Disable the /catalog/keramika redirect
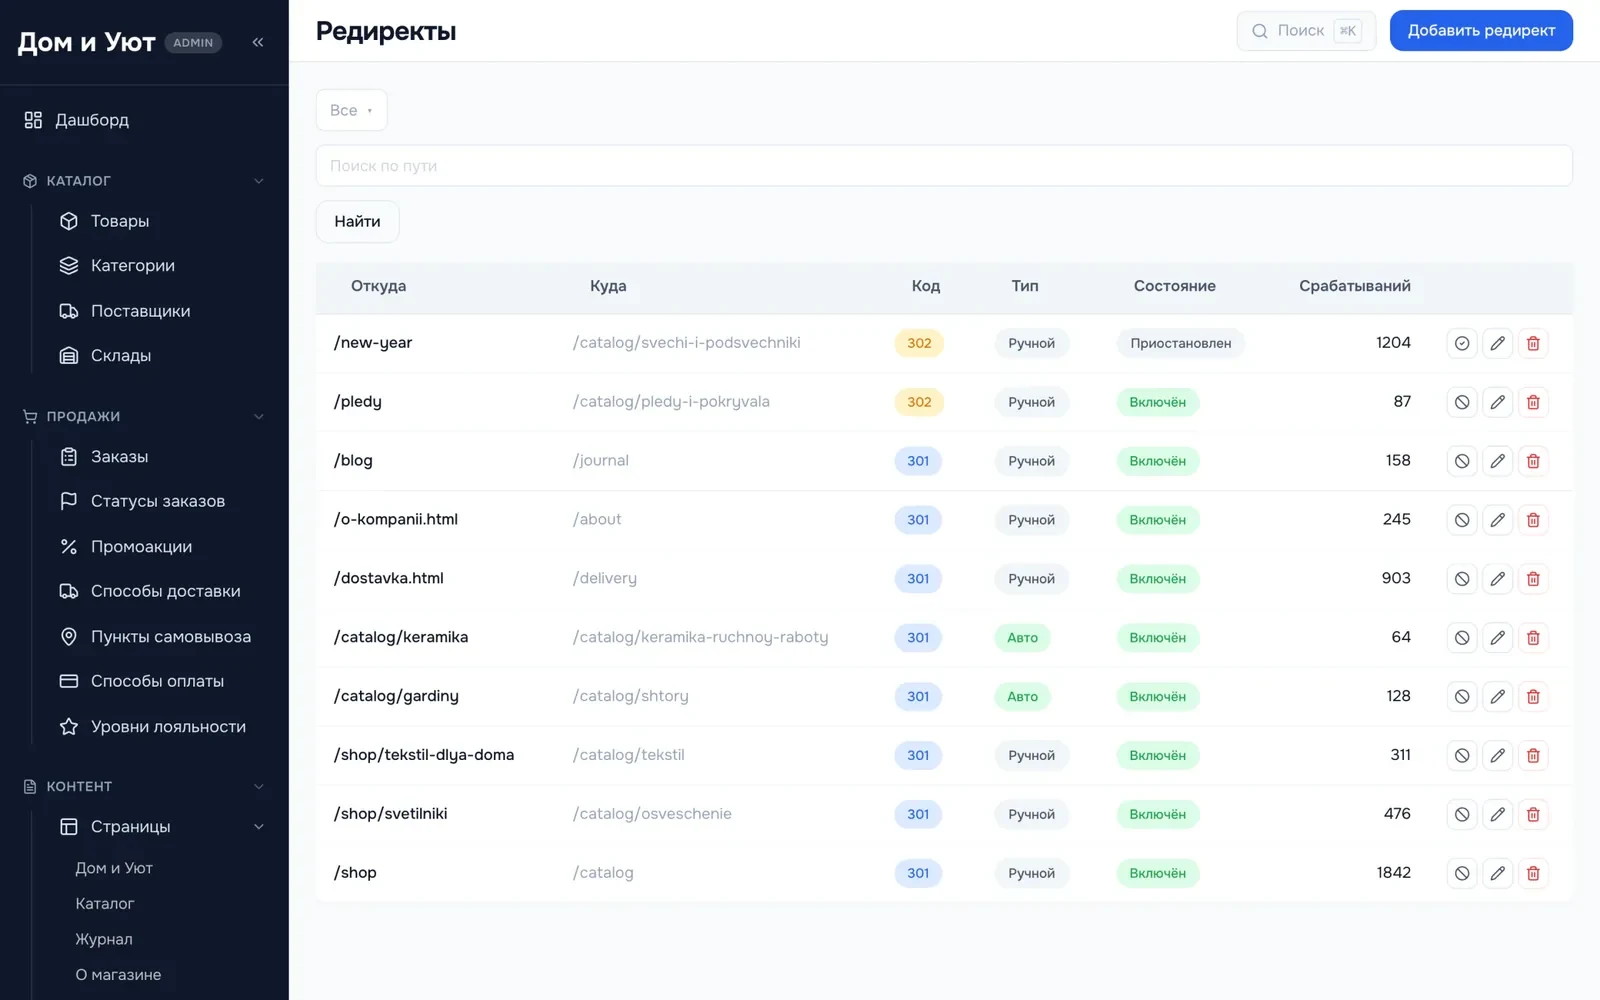Viewport: 1600px width, 1000px height. [x=1462, y=638]
